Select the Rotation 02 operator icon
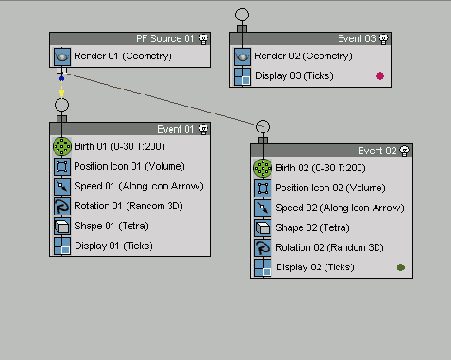 pos(263,248)
